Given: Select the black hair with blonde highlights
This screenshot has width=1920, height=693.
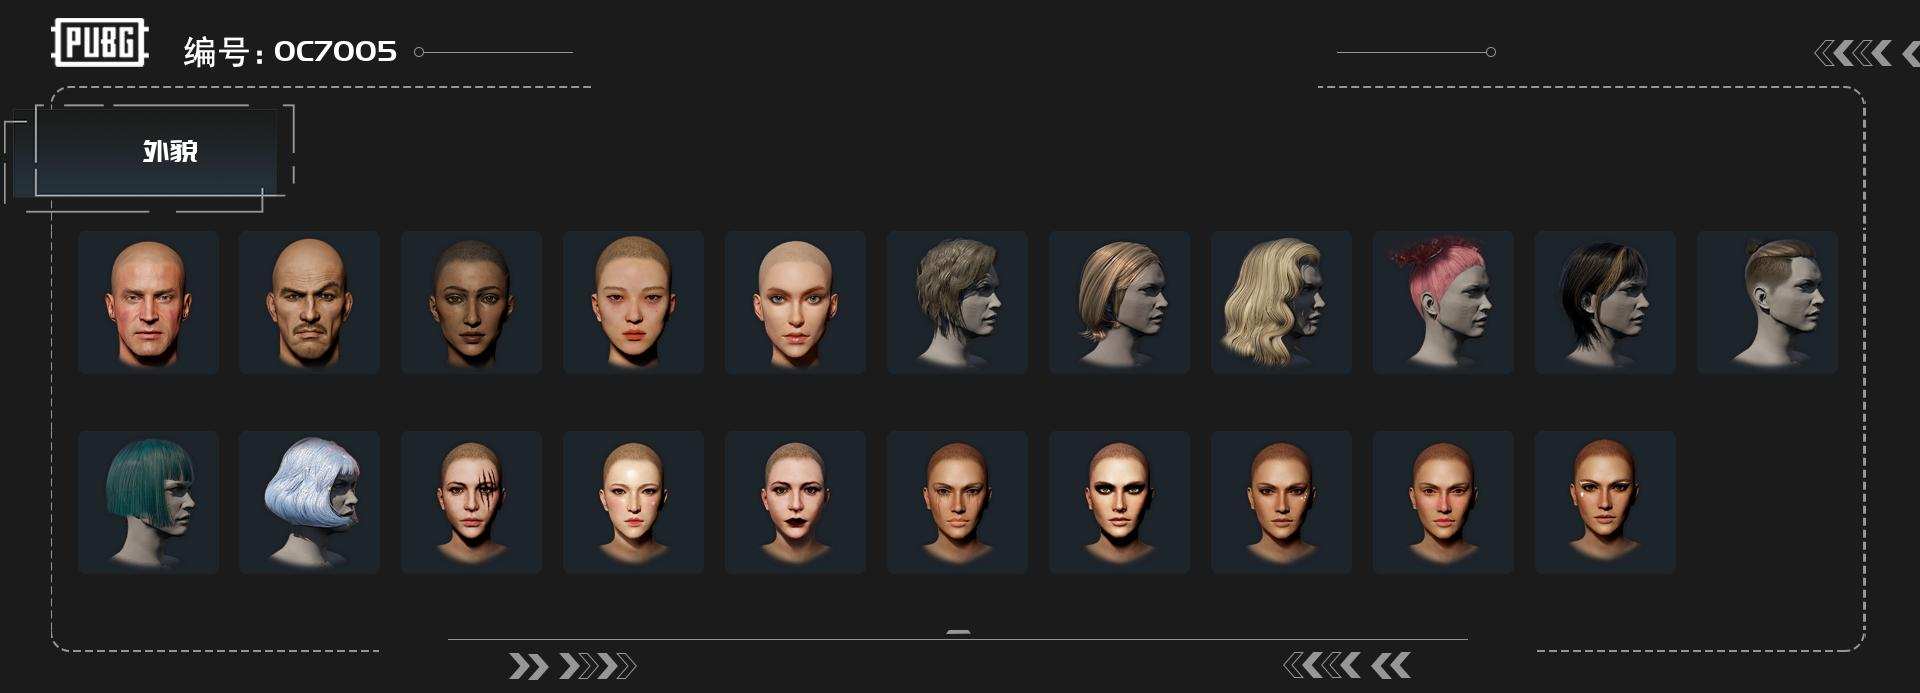Looking at the screenshot, I should pyautogui.click(x=1605, y=302).
